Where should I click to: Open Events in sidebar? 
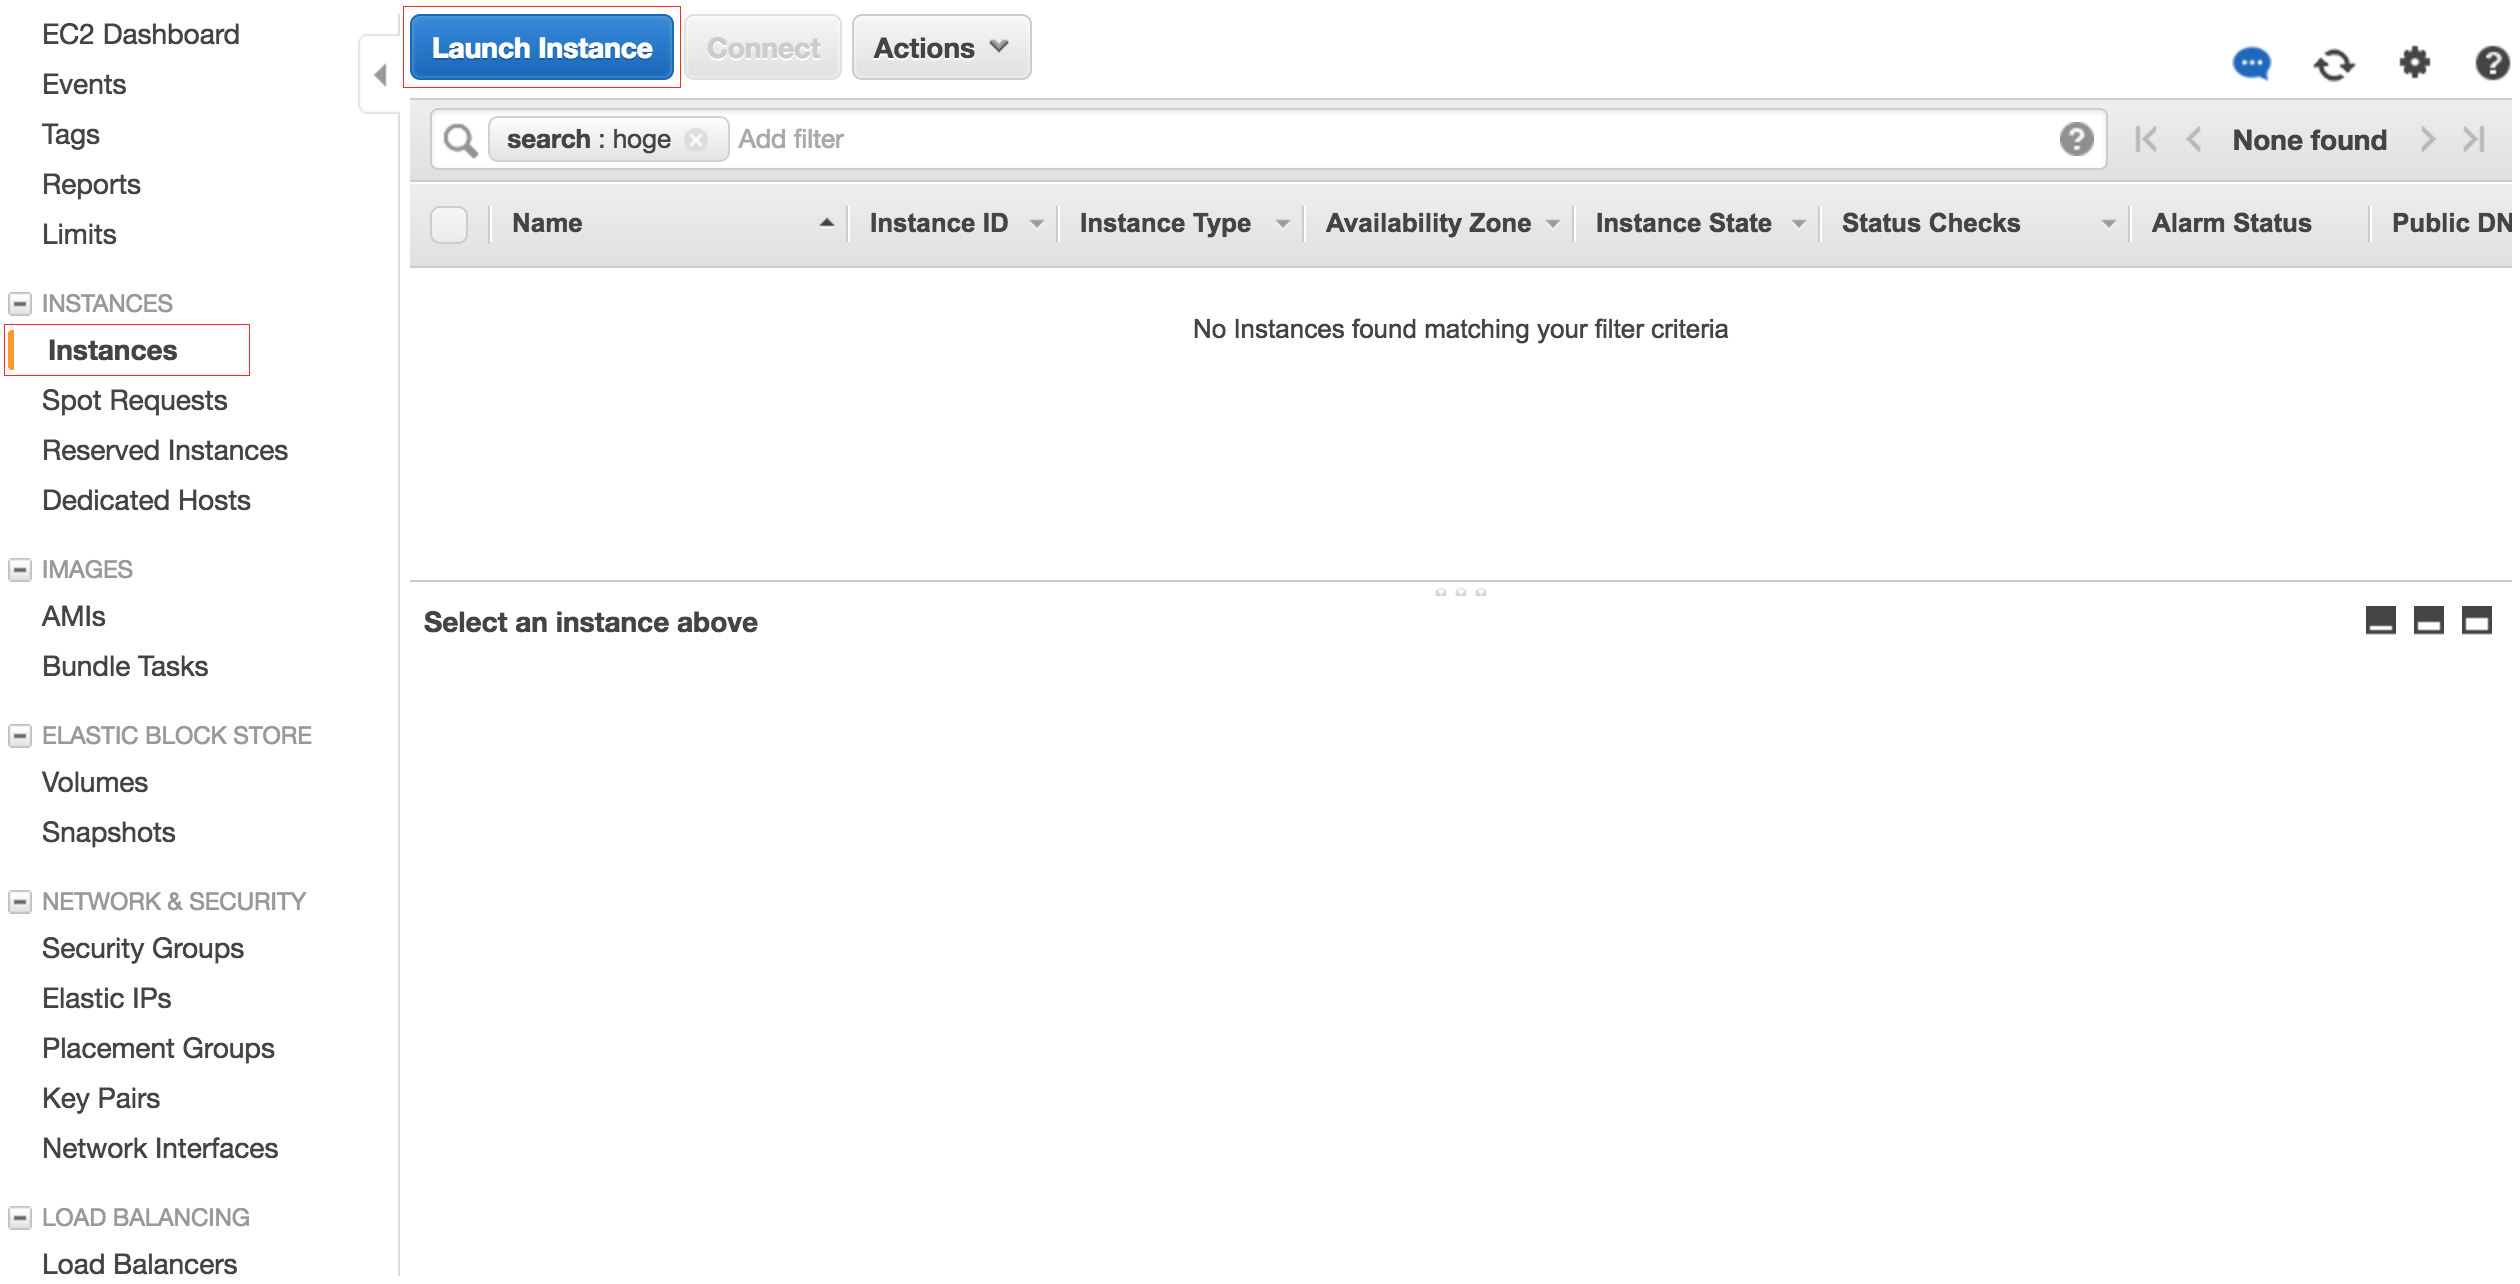[x=84, y=85]
